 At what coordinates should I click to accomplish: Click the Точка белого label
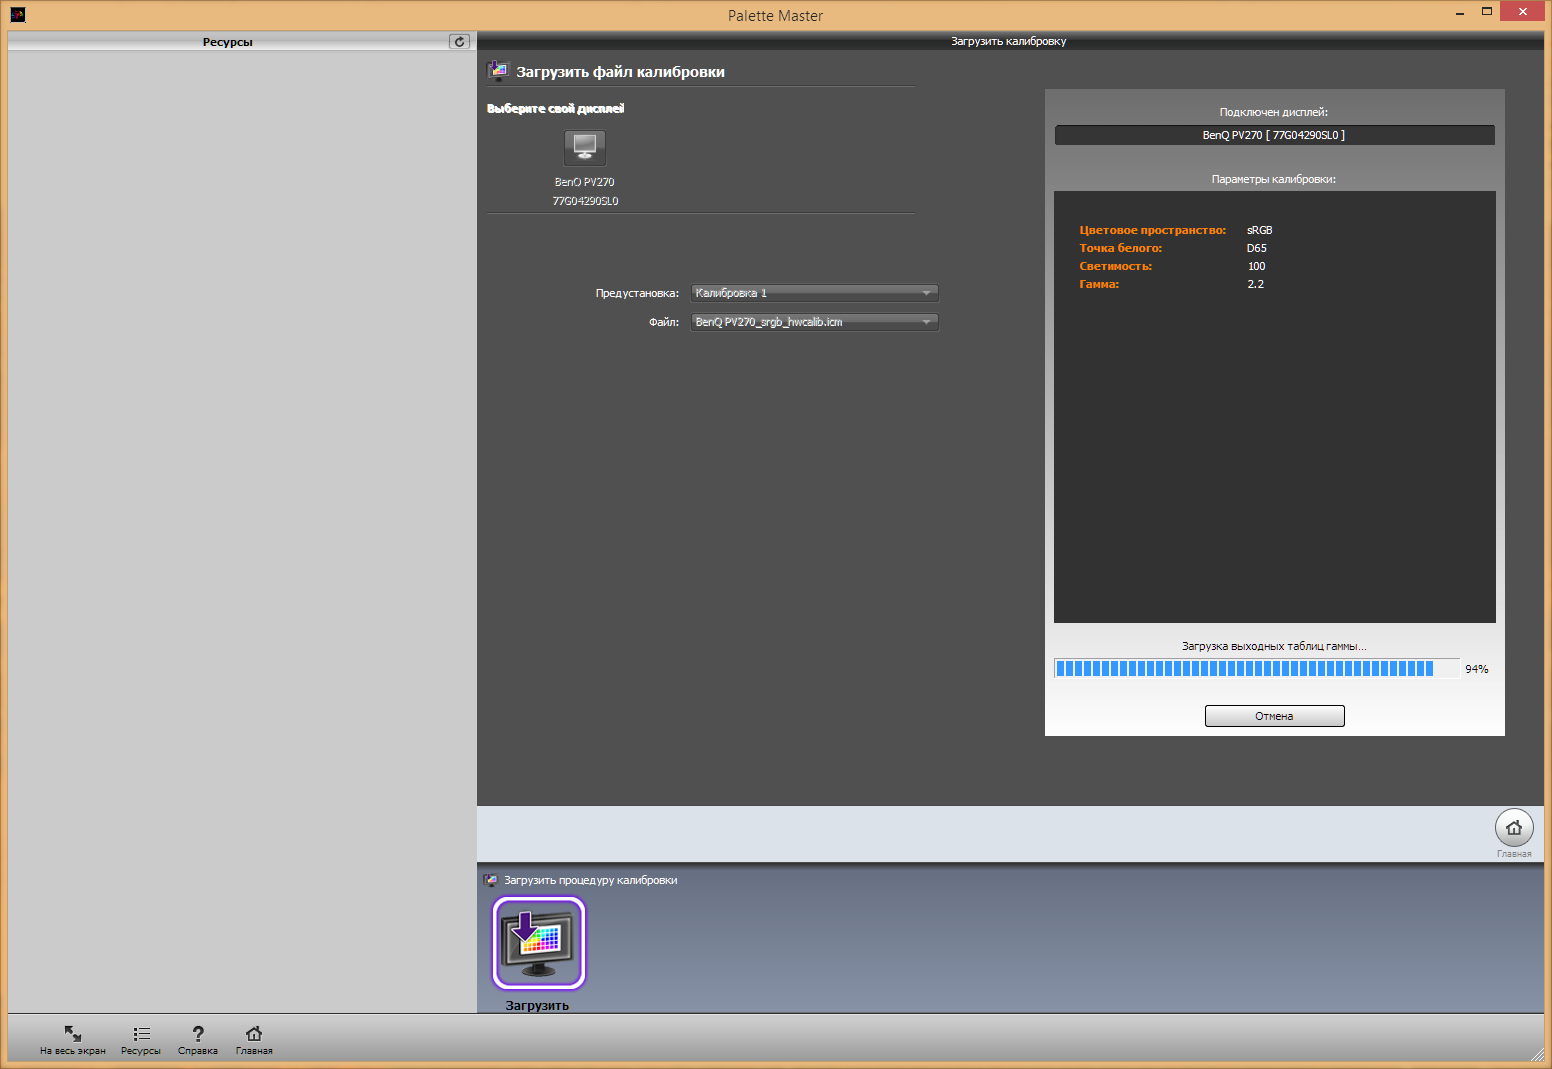tap(1120, 248)
